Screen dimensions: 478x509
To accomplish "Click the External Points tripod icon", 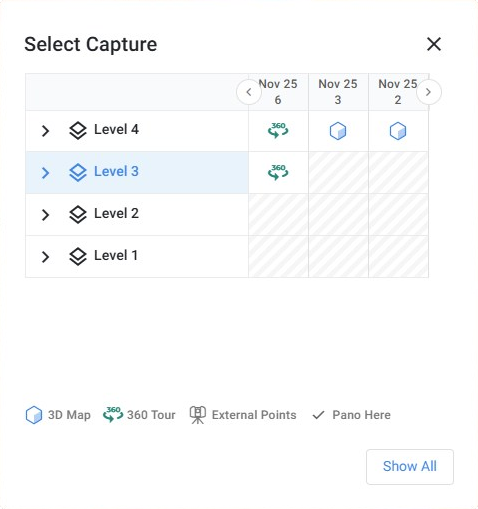I will point(198,415).
